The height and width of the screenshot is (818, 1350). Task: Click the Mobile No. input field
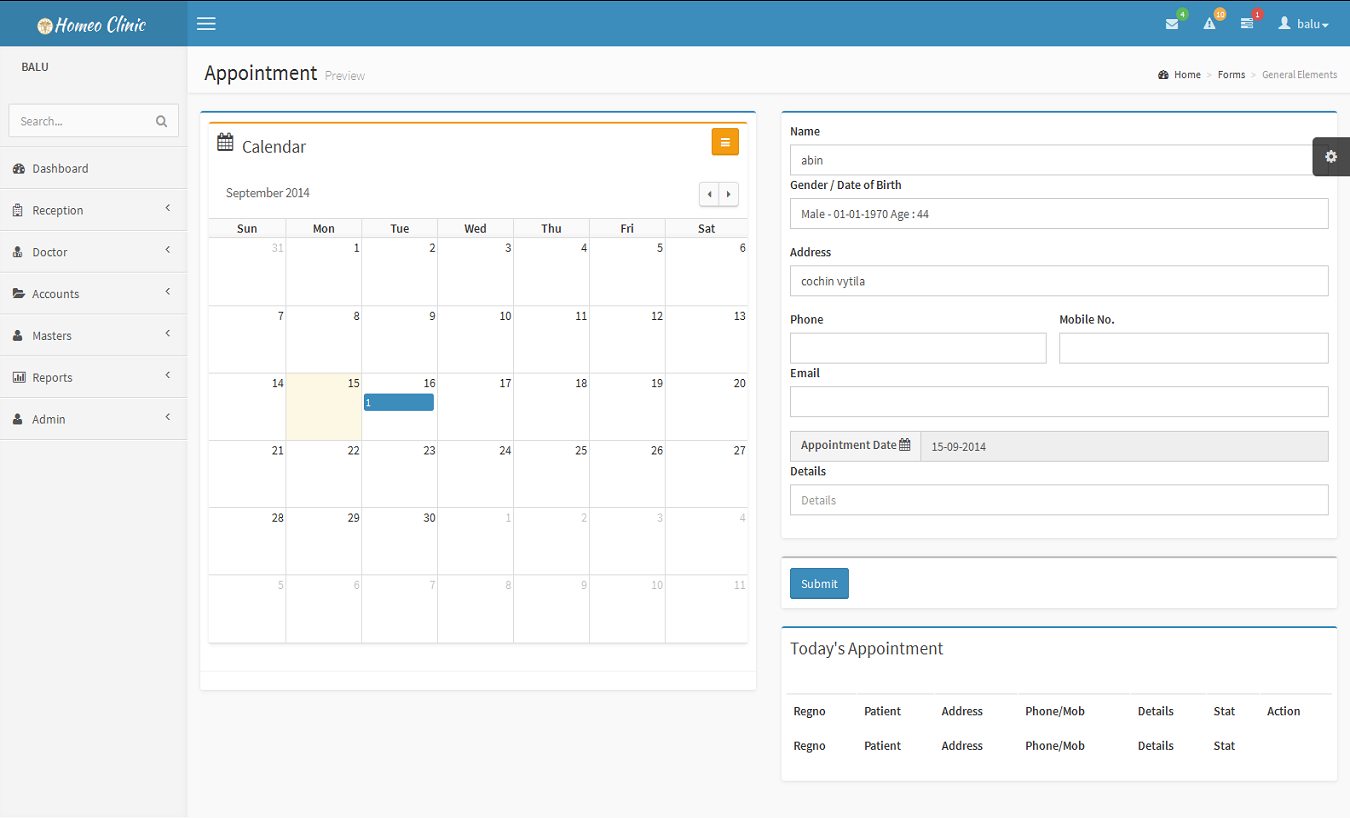1193,348
